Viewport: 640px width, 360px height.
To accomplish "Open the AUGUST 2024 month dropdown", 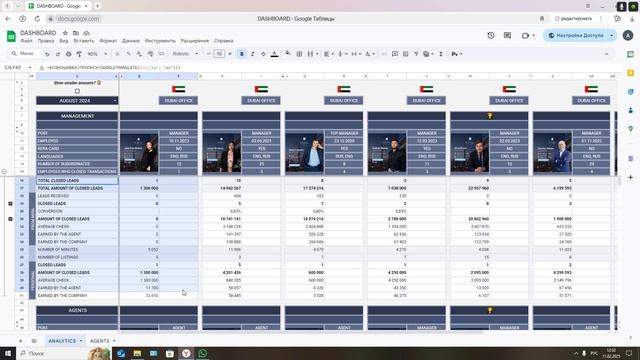I will coord(115,100).
